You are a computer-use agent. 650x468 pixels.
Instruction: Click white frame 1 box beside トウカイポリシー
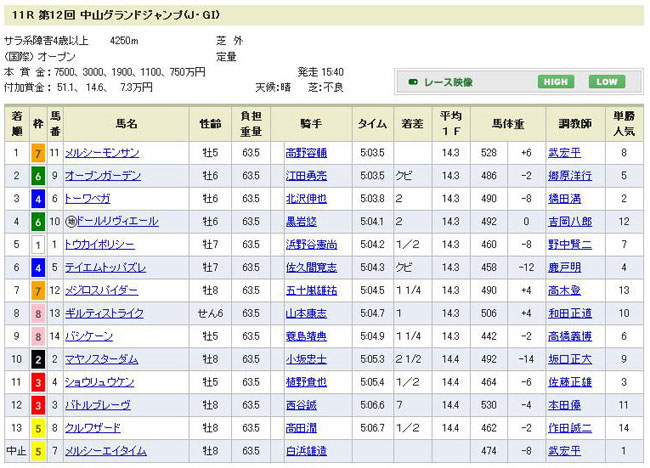[36, 244]
